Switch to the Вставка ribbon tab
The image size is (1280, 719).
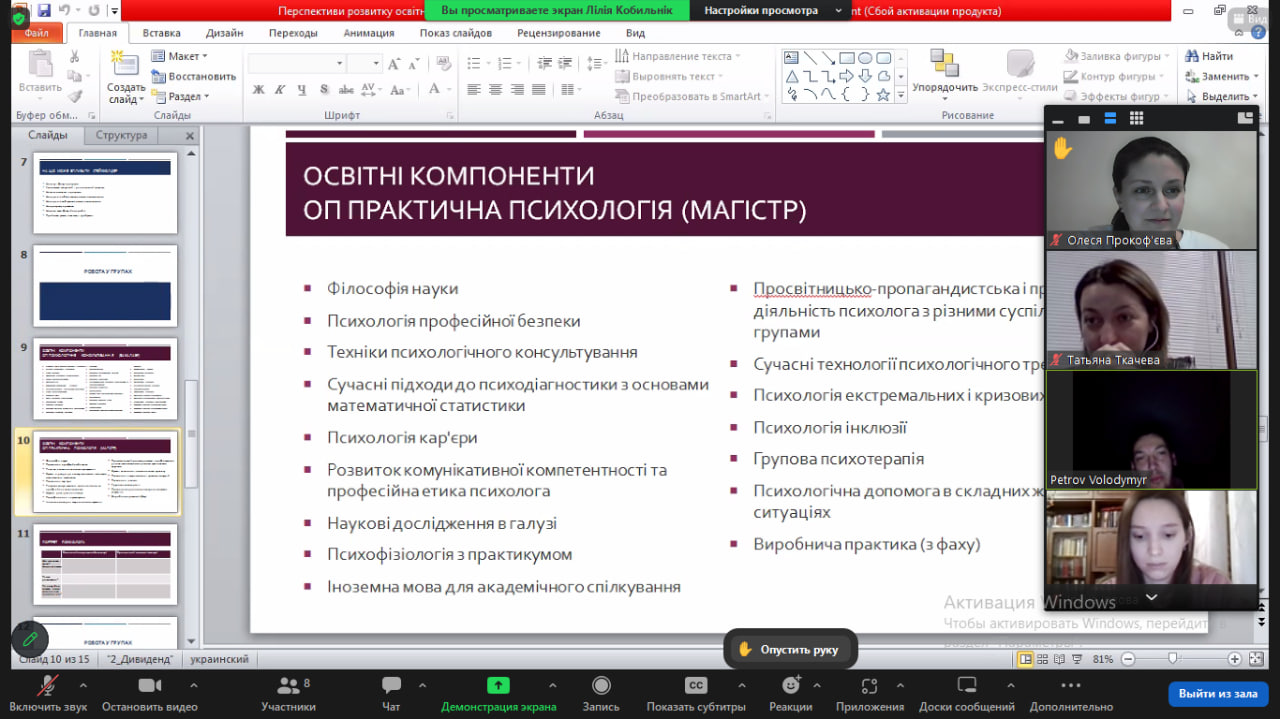[x=161, y=33]
